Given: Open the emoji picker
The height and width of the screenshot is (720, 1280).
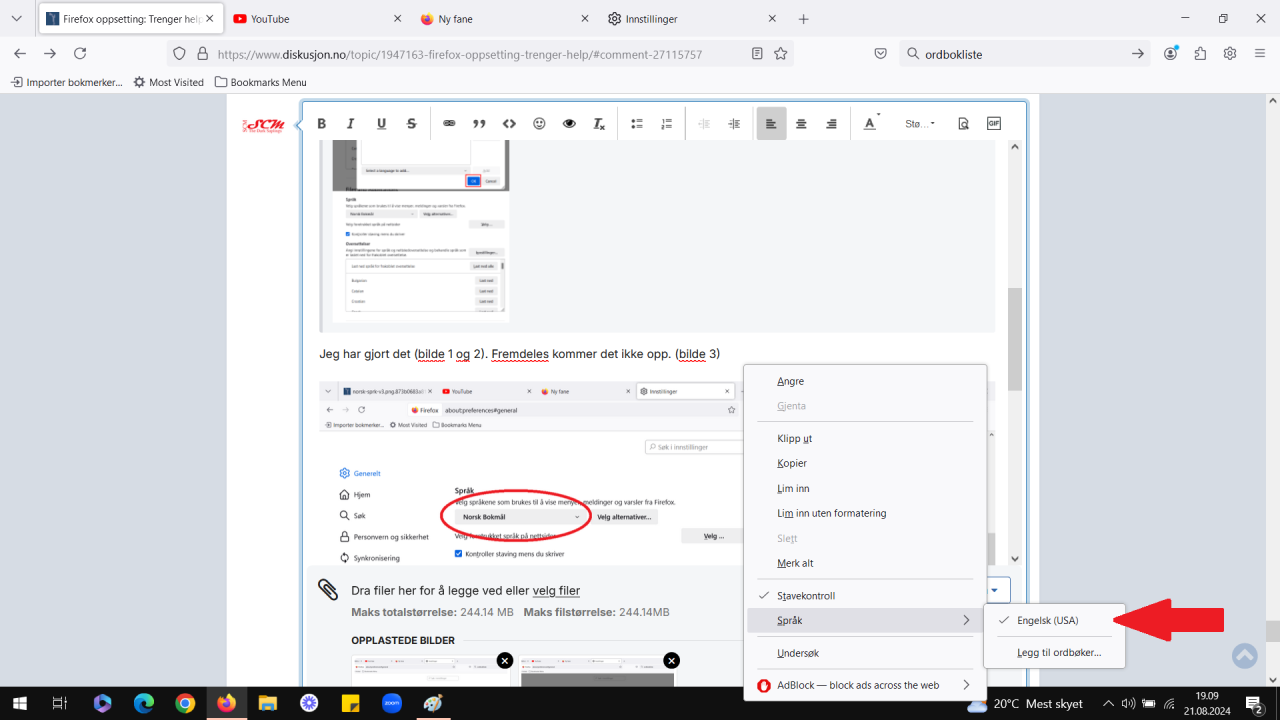Looking at the screenshot, I should (539, 123).
